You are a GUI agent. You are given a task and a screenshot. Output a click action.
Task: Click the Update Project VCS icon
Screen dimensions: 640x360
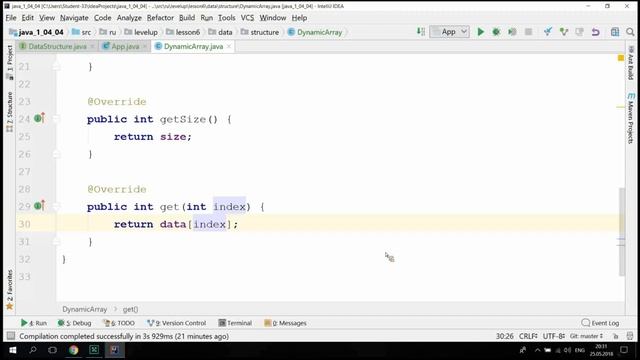(548, 32)
